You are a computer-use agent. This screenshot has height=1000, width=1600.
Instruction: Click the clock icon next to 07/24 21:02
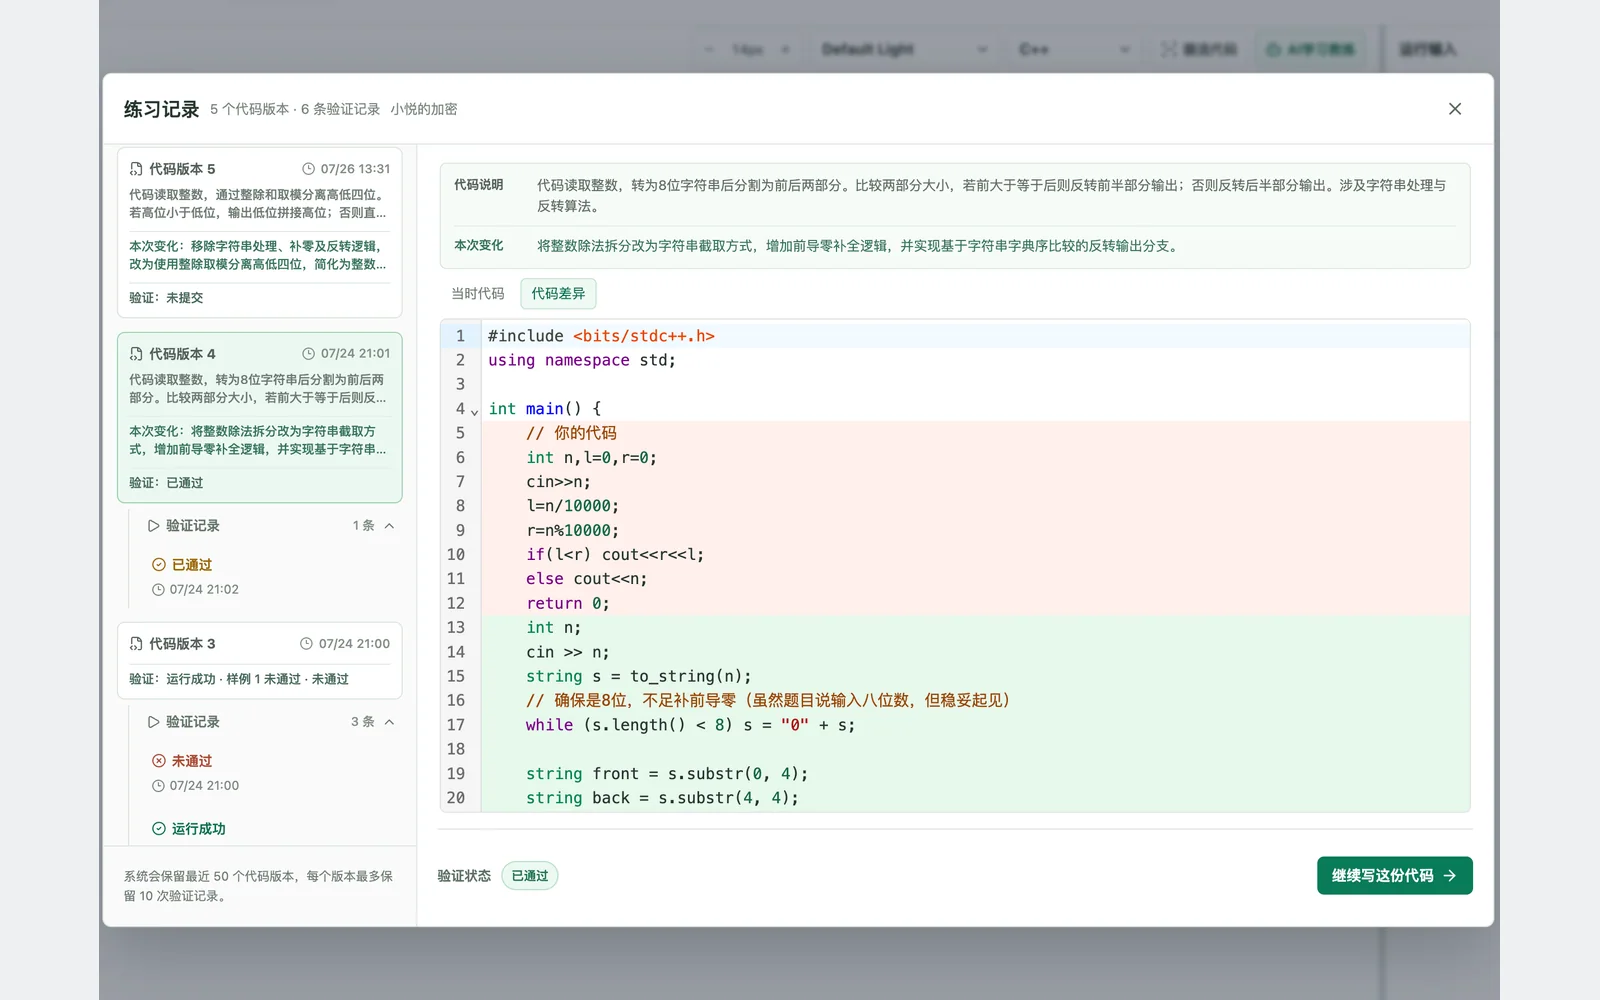click(158, 590)
